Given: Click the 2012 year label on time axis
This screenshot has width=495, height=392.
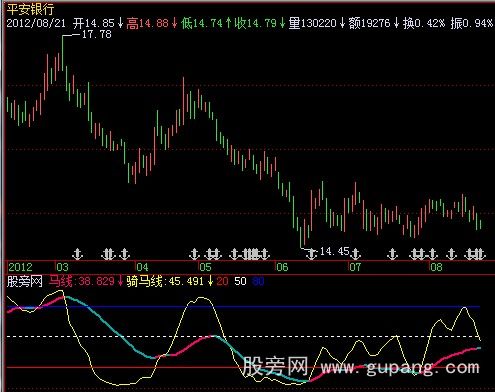Looking at the screenshot, I should 20,267.
